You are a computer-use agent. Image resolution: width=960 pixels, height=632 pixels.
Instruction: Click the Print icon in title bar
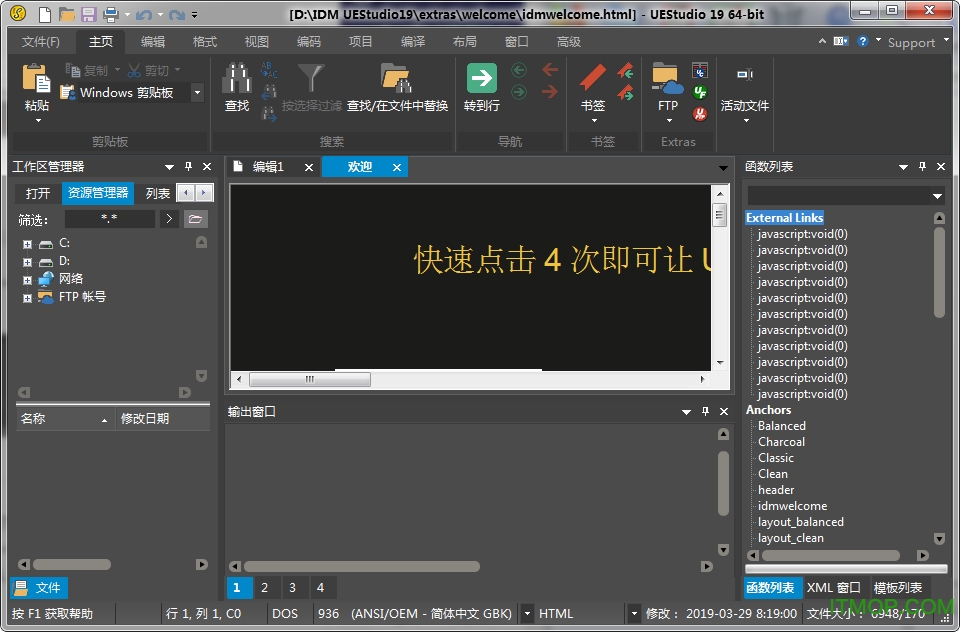pos(111,13)
